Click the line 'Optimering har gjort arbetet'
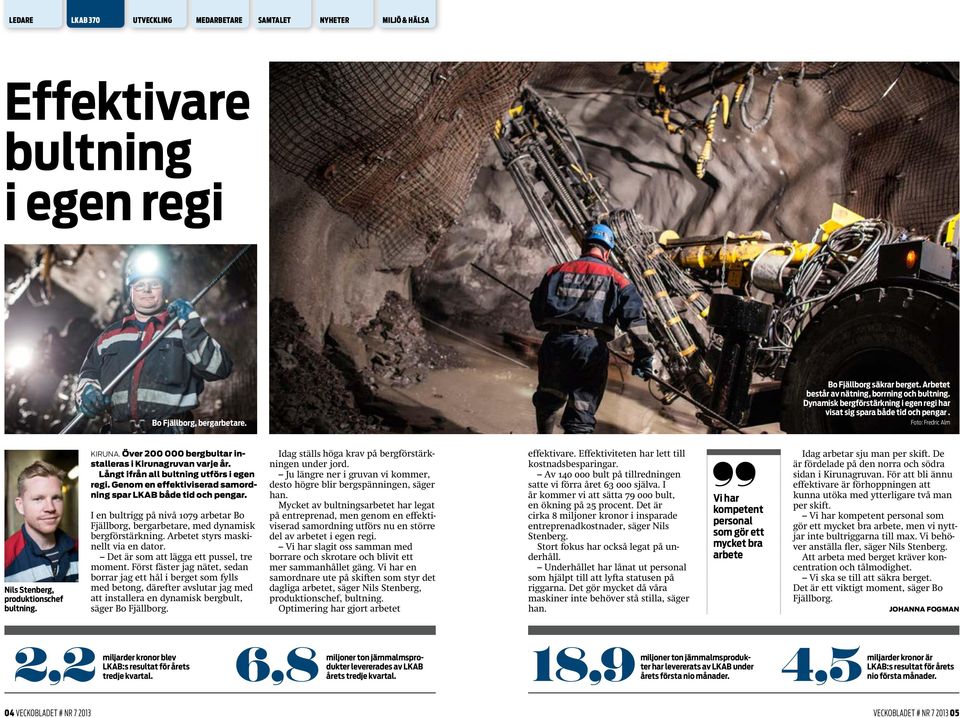This screenshot has height=718, width=960. [x=339, y=608]
